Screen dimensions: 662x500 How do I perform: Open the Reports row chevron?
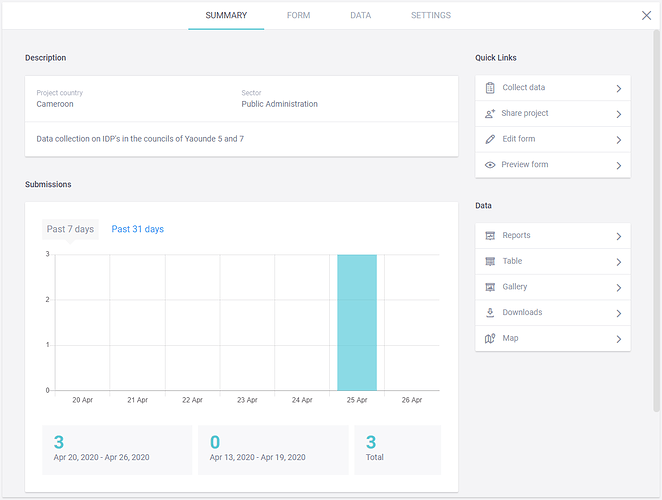coord(618,236)
